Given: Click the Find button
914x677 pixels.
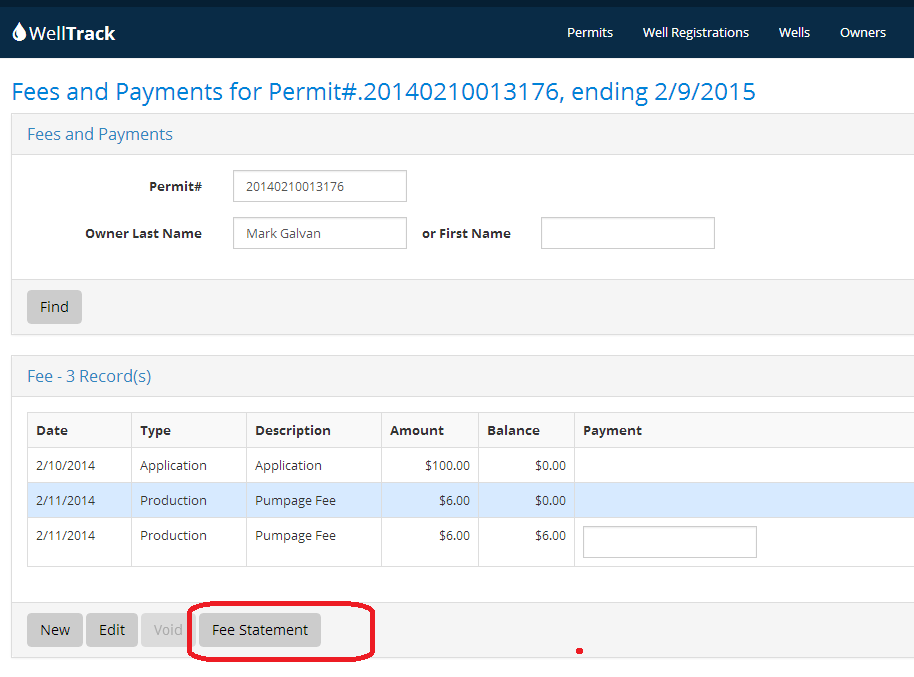Looking at the screenshot, I should [x=54, y=307].
